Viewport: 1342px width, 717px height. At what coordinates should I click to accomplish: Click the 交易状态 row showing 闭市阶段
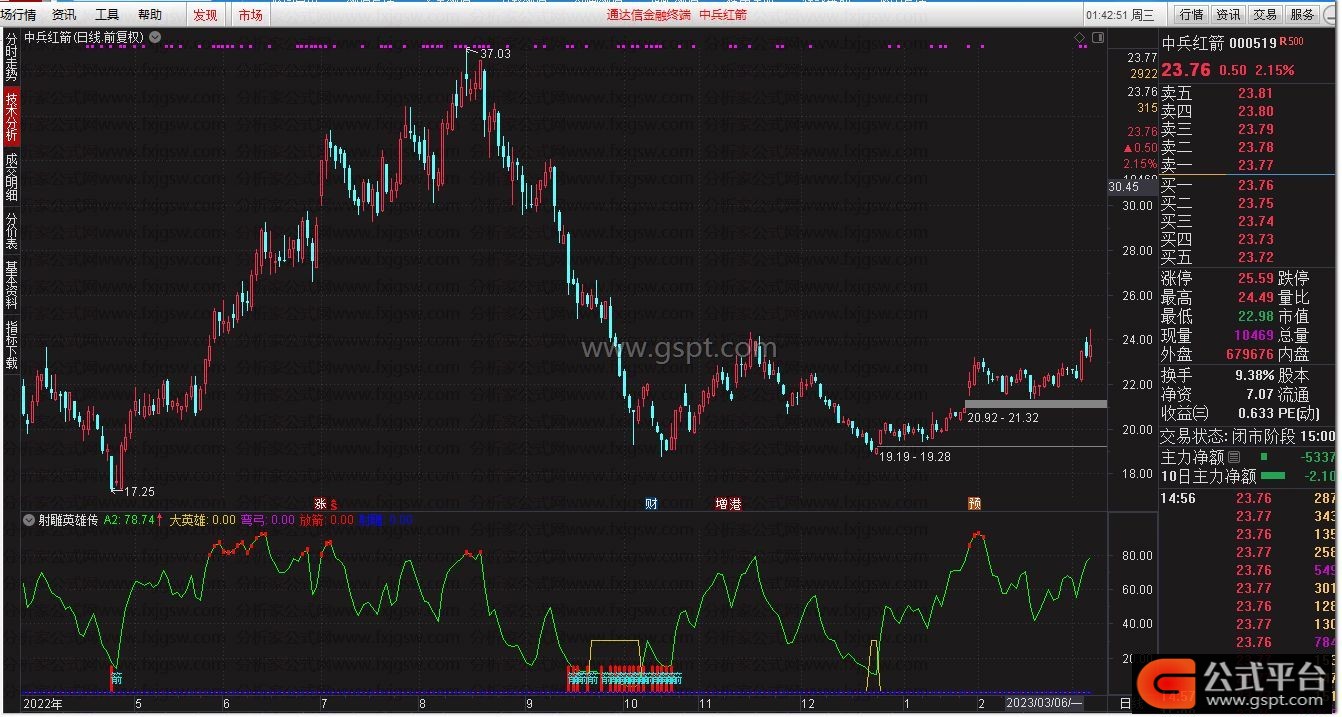1248,436
